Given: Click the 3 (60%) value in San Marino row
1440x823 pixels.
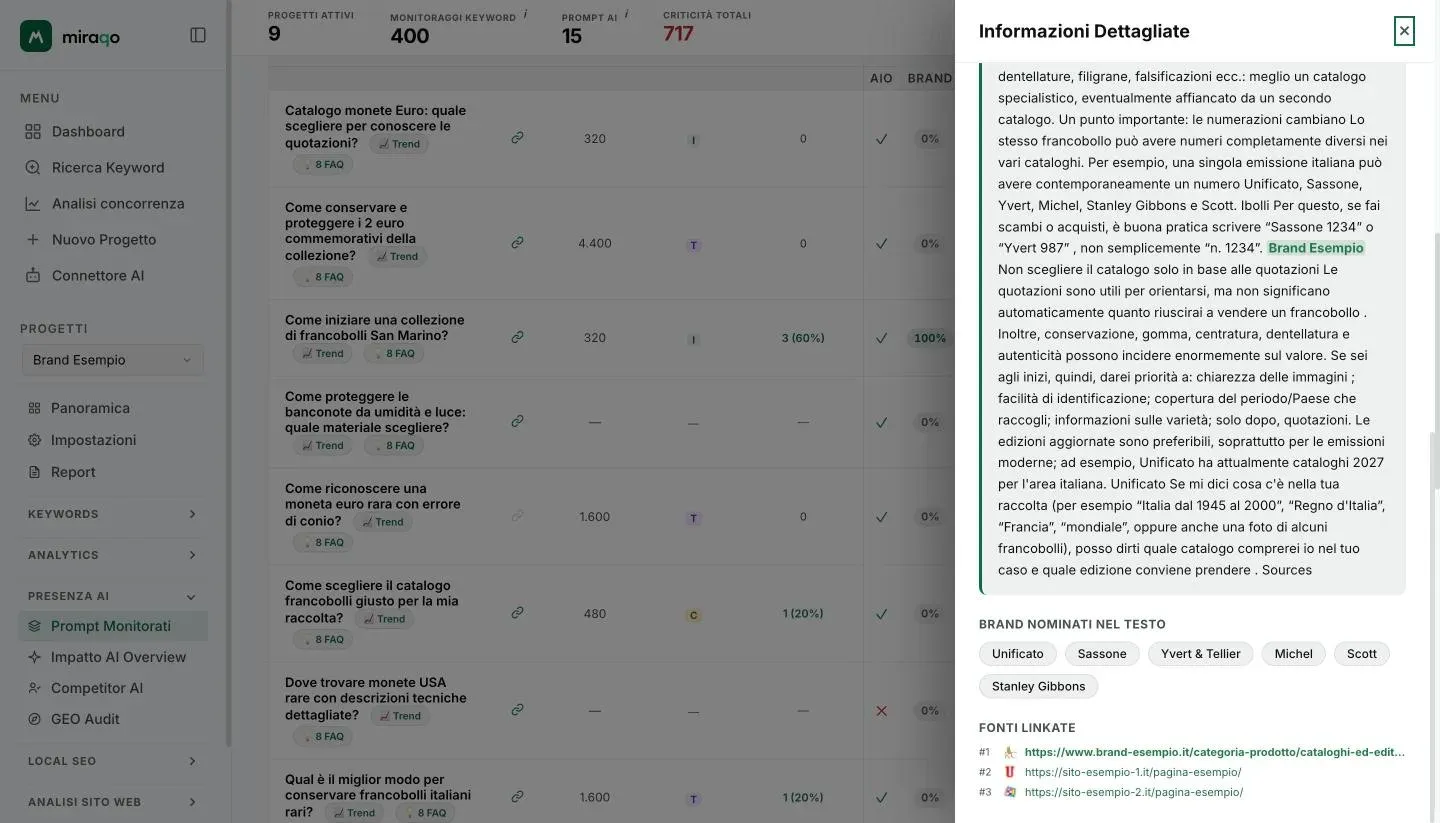Looking at the screenshot, I should (802, 338).
